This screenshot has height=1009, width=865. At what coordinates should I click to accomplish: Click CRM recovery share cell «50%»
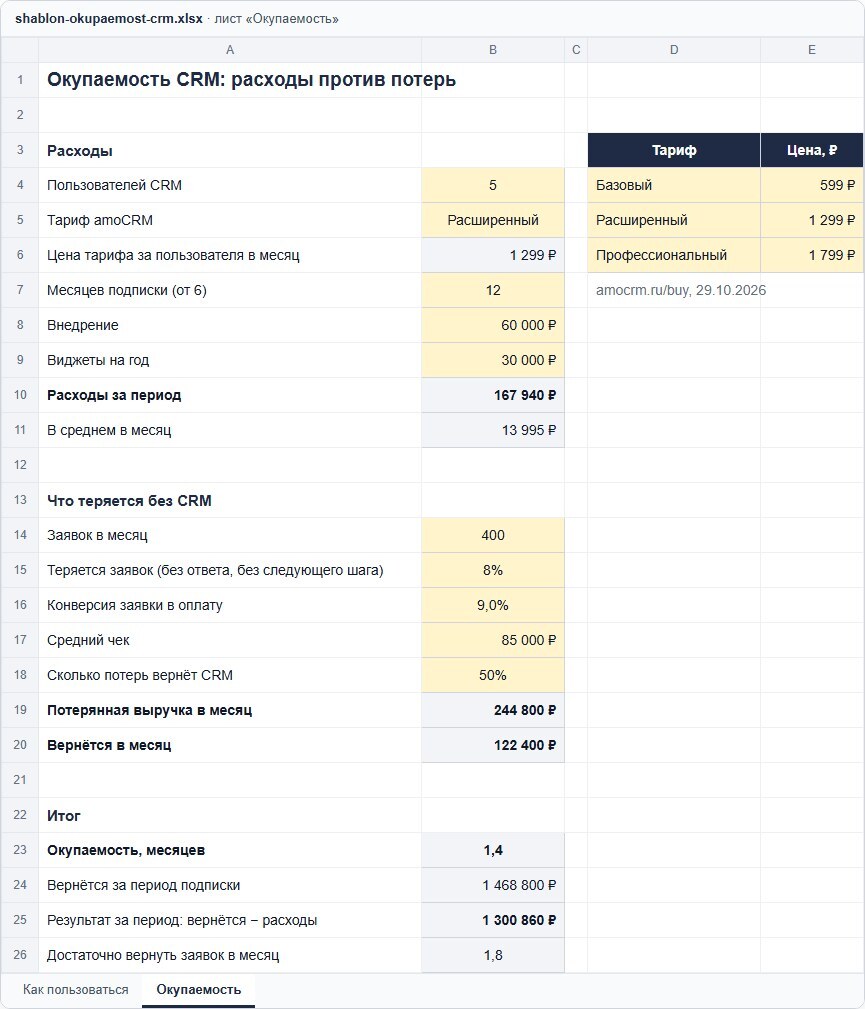pyautogui.click(x=493, y=675)
